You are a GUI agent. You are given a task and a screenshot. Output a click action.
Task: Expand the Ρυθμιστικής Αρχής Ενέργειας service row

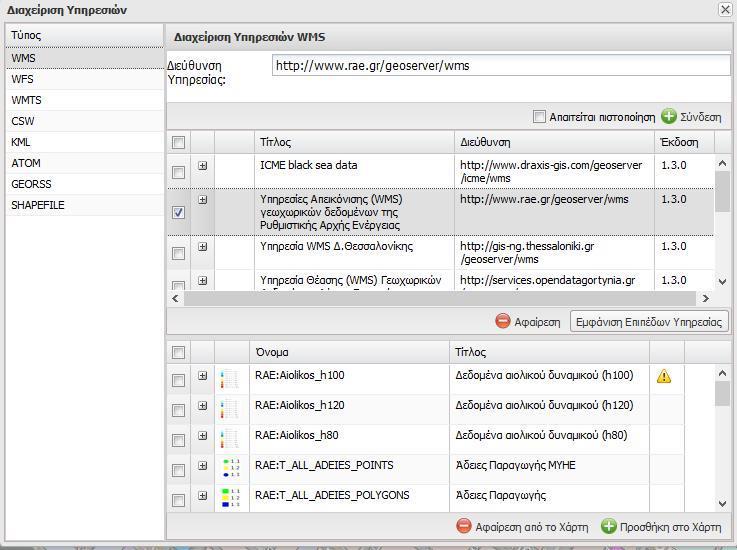(203, 200)
